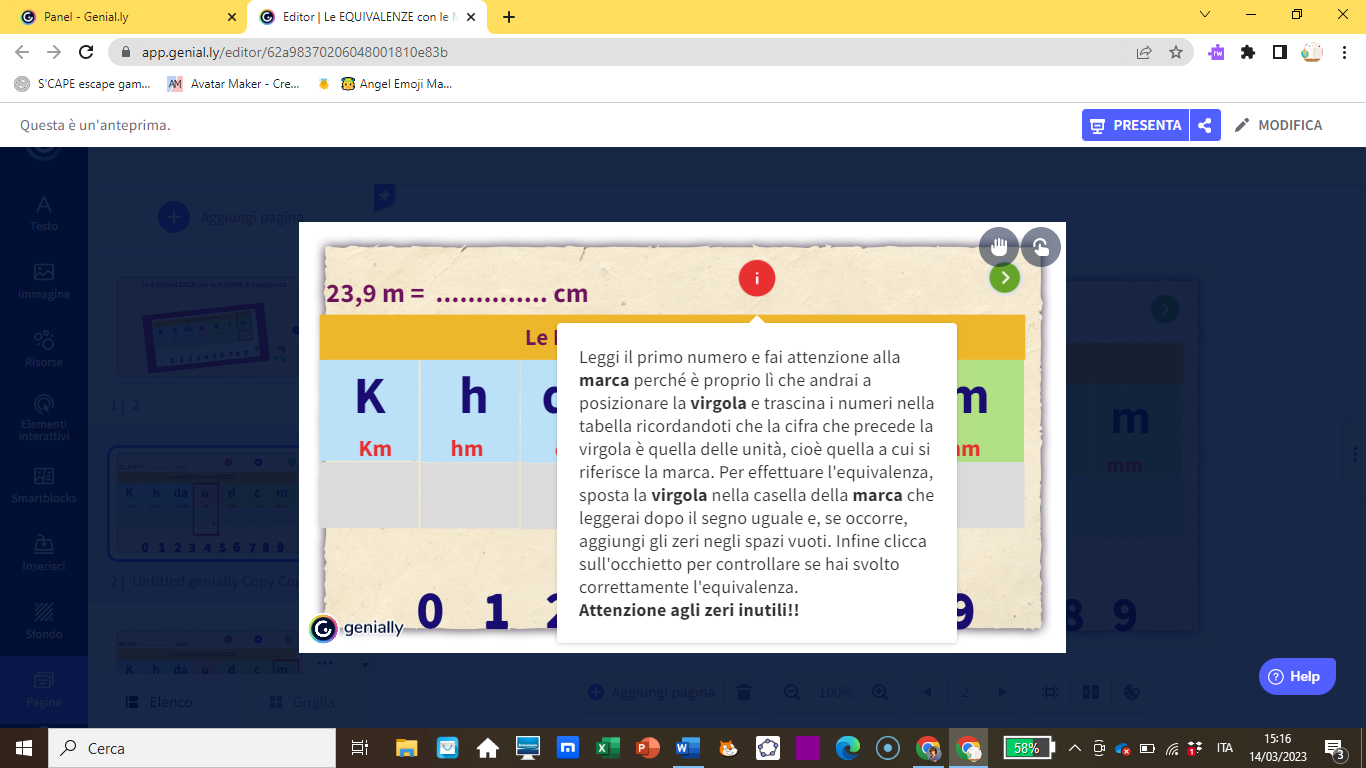The height and width of the screenshot is (768, 1366).
Task: Toggle the Chrome side panel
Action: [x=1279, y=52]
